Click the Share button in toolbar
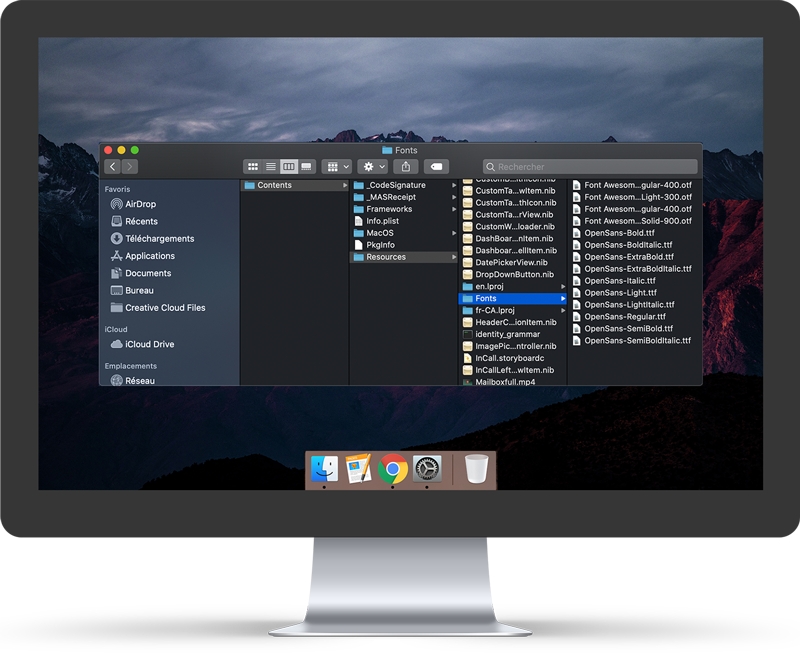The height and width of the screenshot is (653, 800). coord(406,166)
